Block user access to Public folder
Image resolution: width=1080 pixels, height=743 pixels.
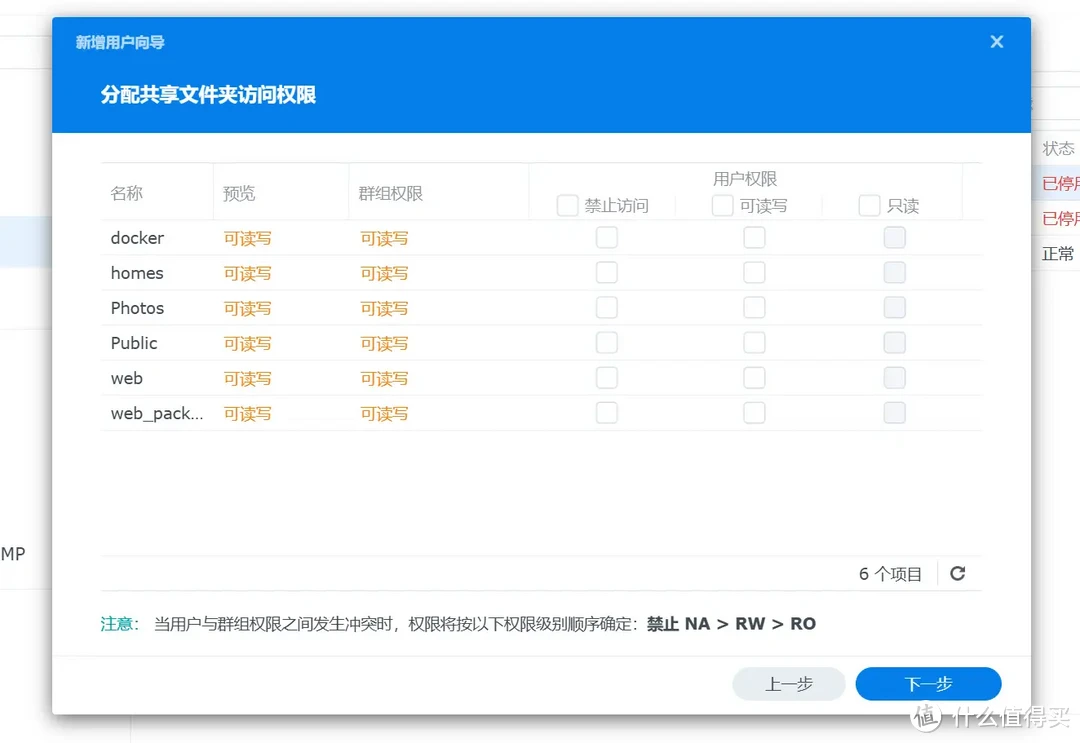pos(606,342)
